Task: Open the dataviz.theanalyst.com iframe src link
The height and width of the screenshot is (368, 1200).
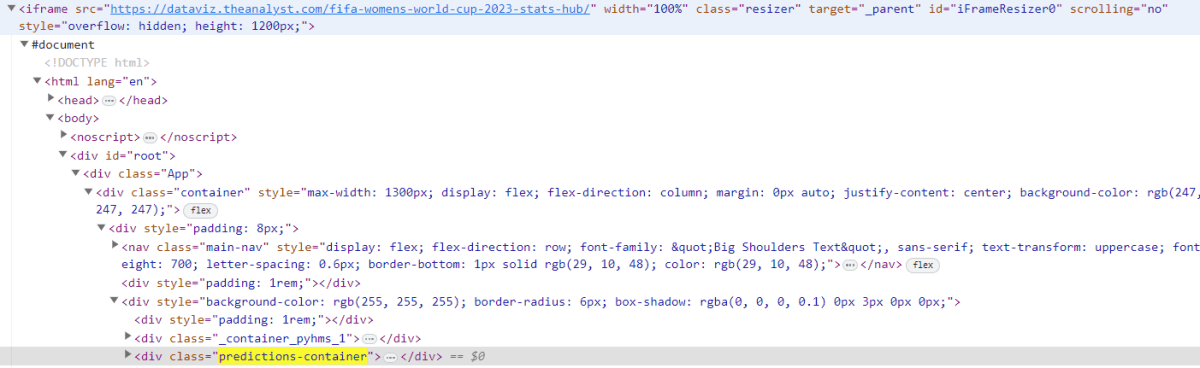Action: pos(350,8)
